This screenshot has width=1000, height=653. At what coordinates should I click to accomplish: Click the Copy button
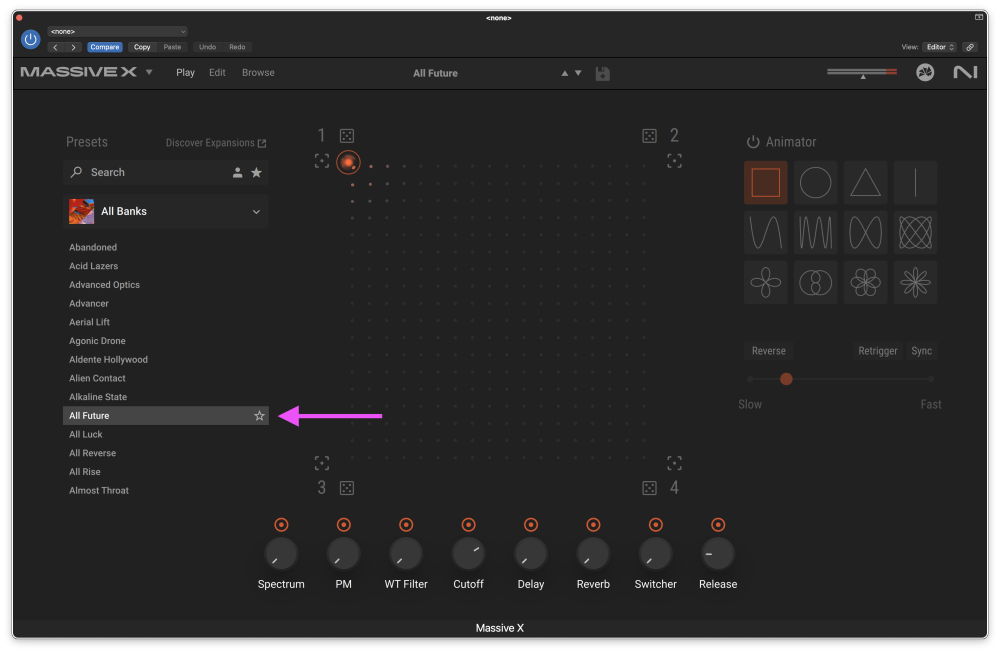(x=142, y=47)
